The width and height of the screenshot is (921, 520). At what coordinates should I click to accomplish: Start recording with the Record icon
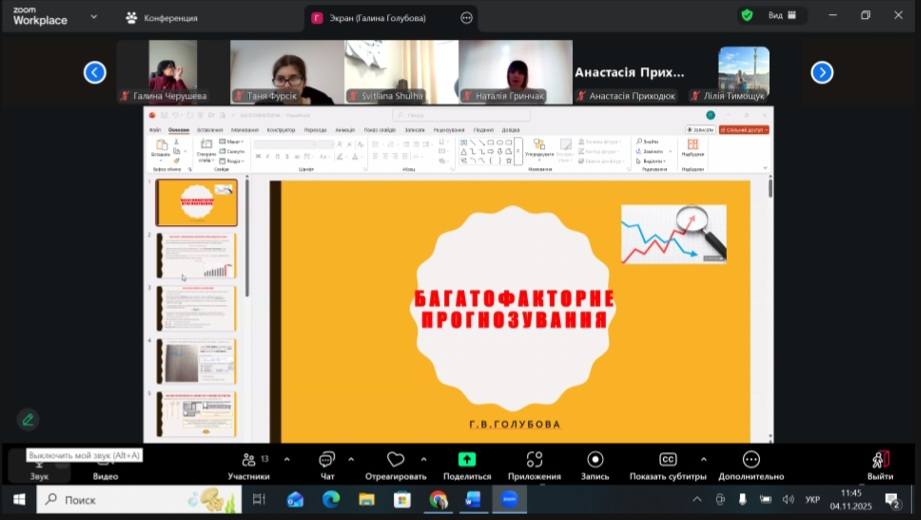[x=595, y=460]
